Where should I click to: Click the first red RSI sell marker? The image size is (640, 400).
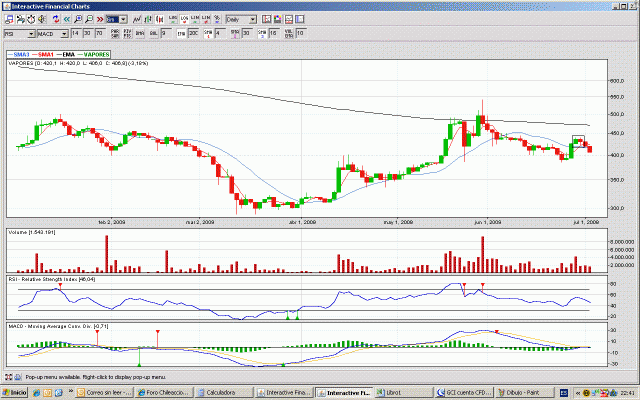click(60, 287)
